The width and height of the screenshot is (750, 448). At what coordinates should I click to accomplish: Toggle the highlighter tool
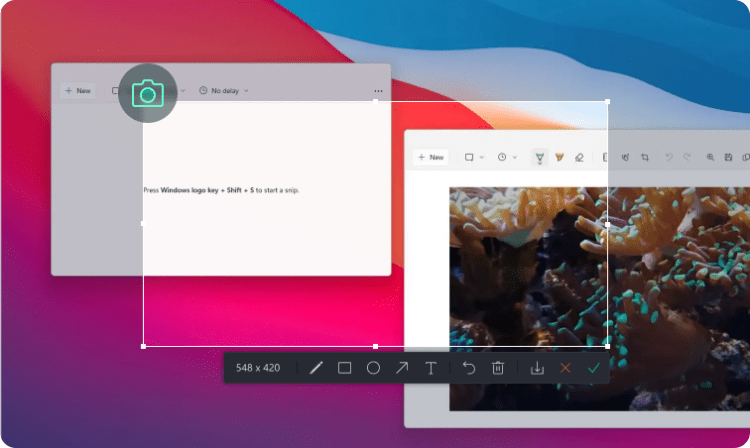coord(560,157)
